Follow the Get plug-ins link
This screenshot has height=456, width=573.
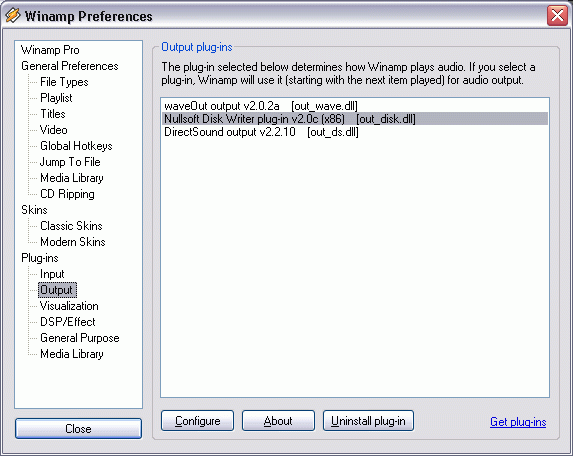point(518,422)
